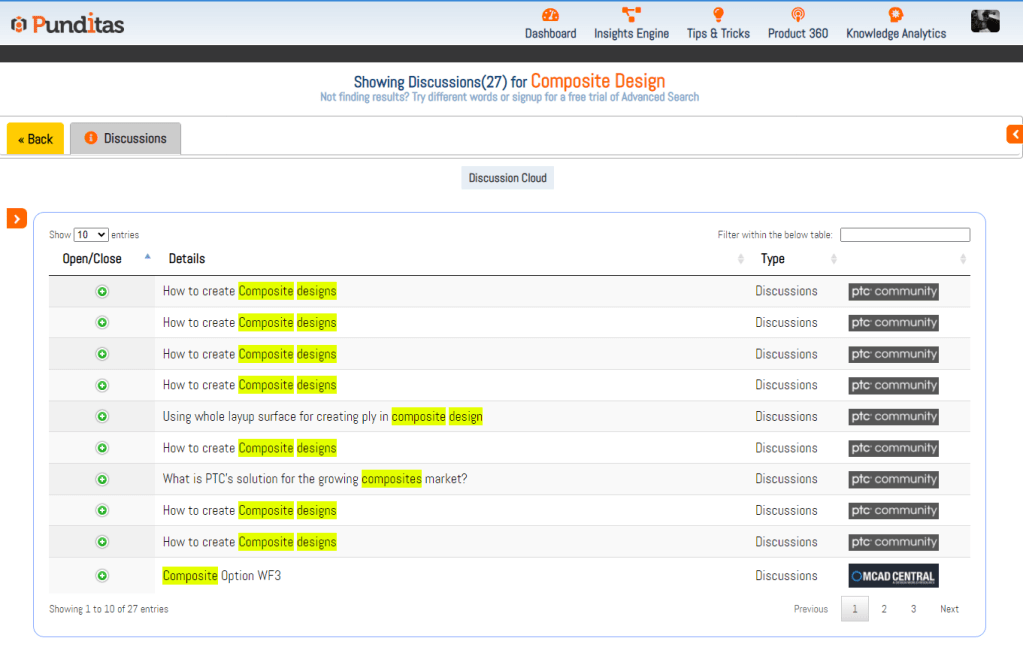The image size is (1023, 647).
Task: Open the Show entries count dropdown
Action: point(91,235)
